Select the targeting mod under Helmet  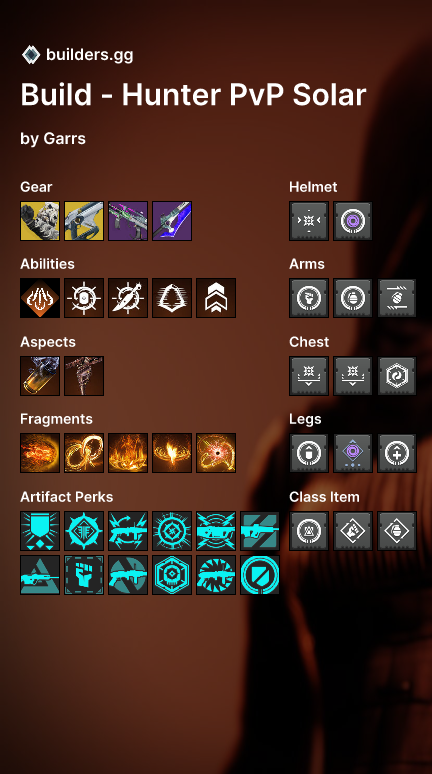[x=309, y=221]
